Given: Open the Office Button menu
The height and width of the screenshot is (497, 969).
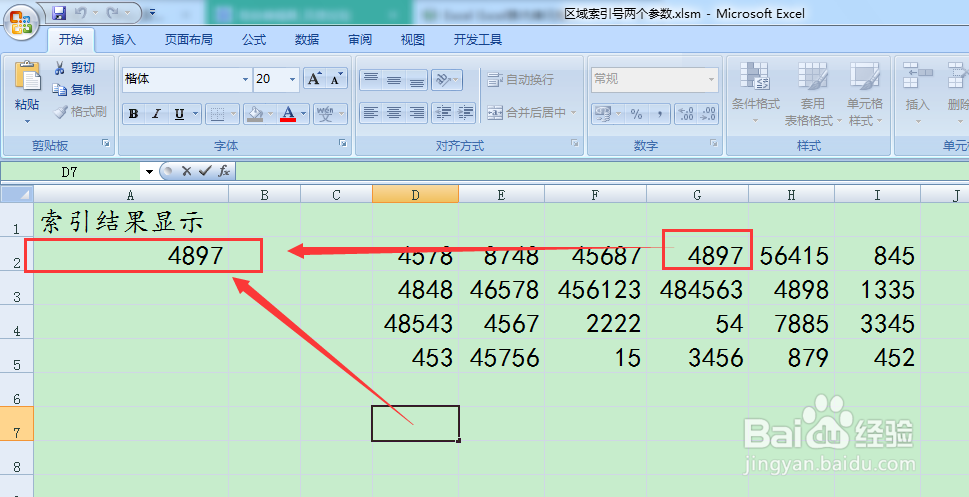Looking at the screenshot, I should pos(21,22).
